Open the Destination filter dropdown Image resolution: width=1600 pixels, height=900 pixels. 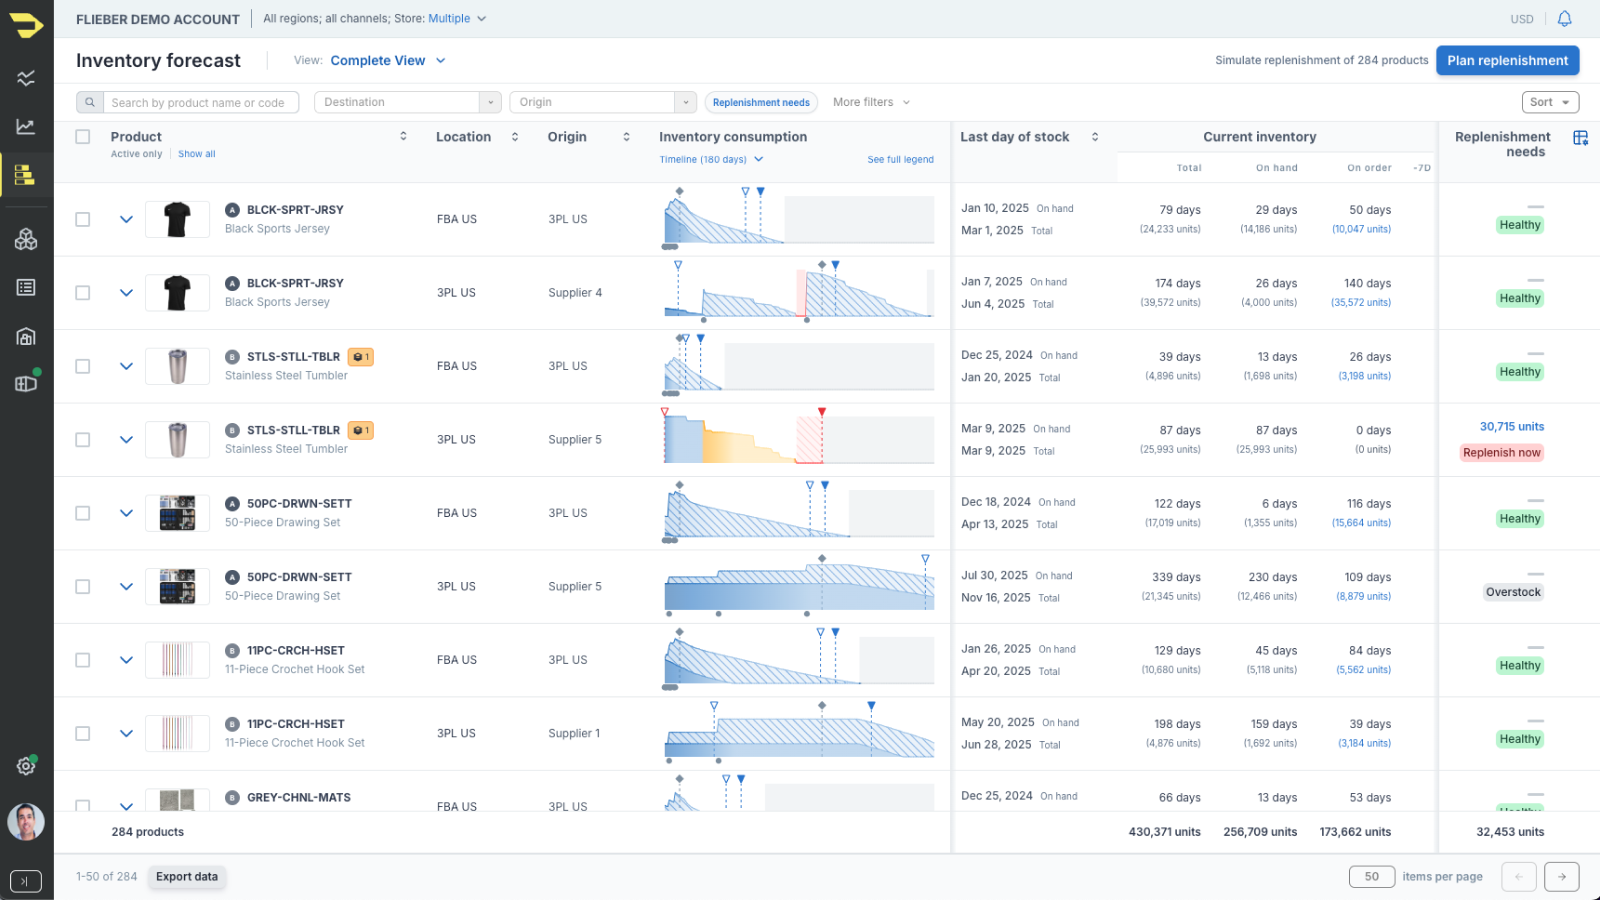click(407, 102)
